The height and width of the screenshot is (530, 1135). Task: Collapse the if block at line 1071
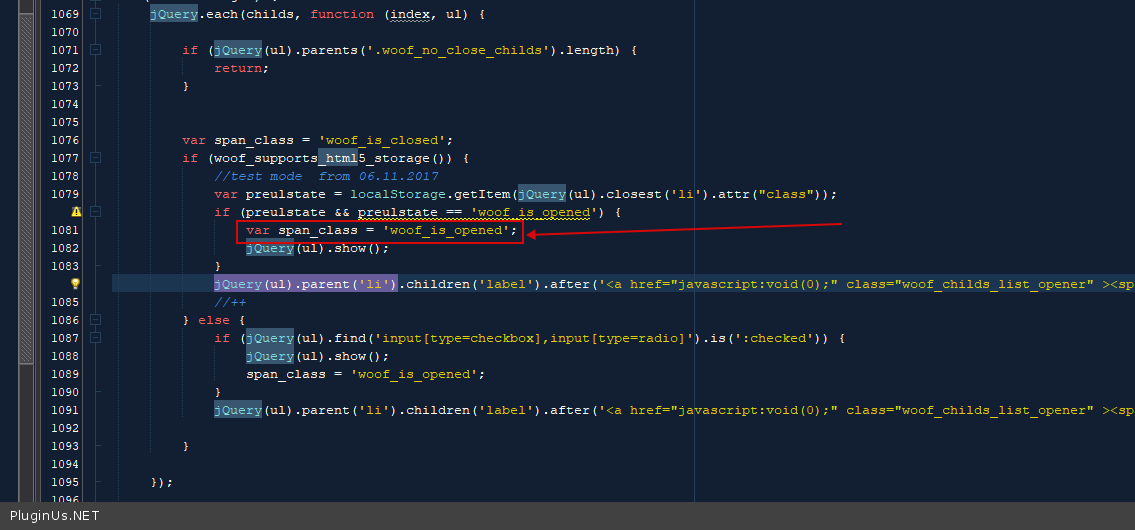click(x=96, y=50)
